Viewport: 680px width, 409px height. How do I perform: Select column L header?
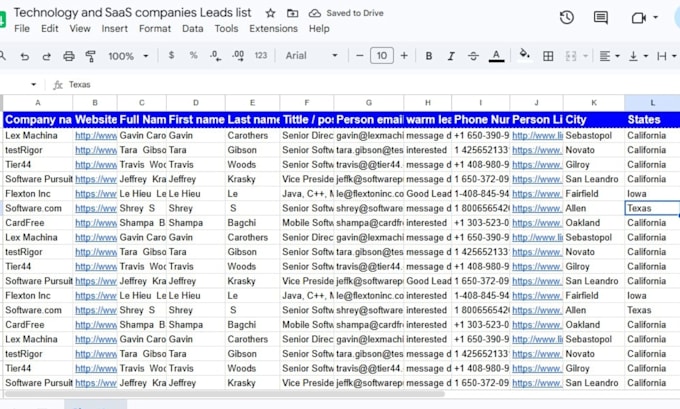tap(652, 103)
